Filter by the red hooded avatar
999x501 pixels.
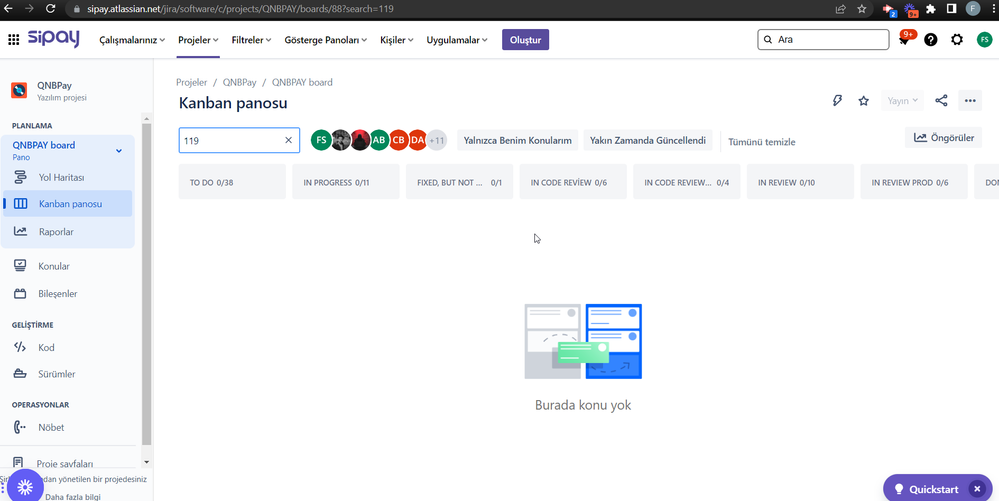click(360, 140)
